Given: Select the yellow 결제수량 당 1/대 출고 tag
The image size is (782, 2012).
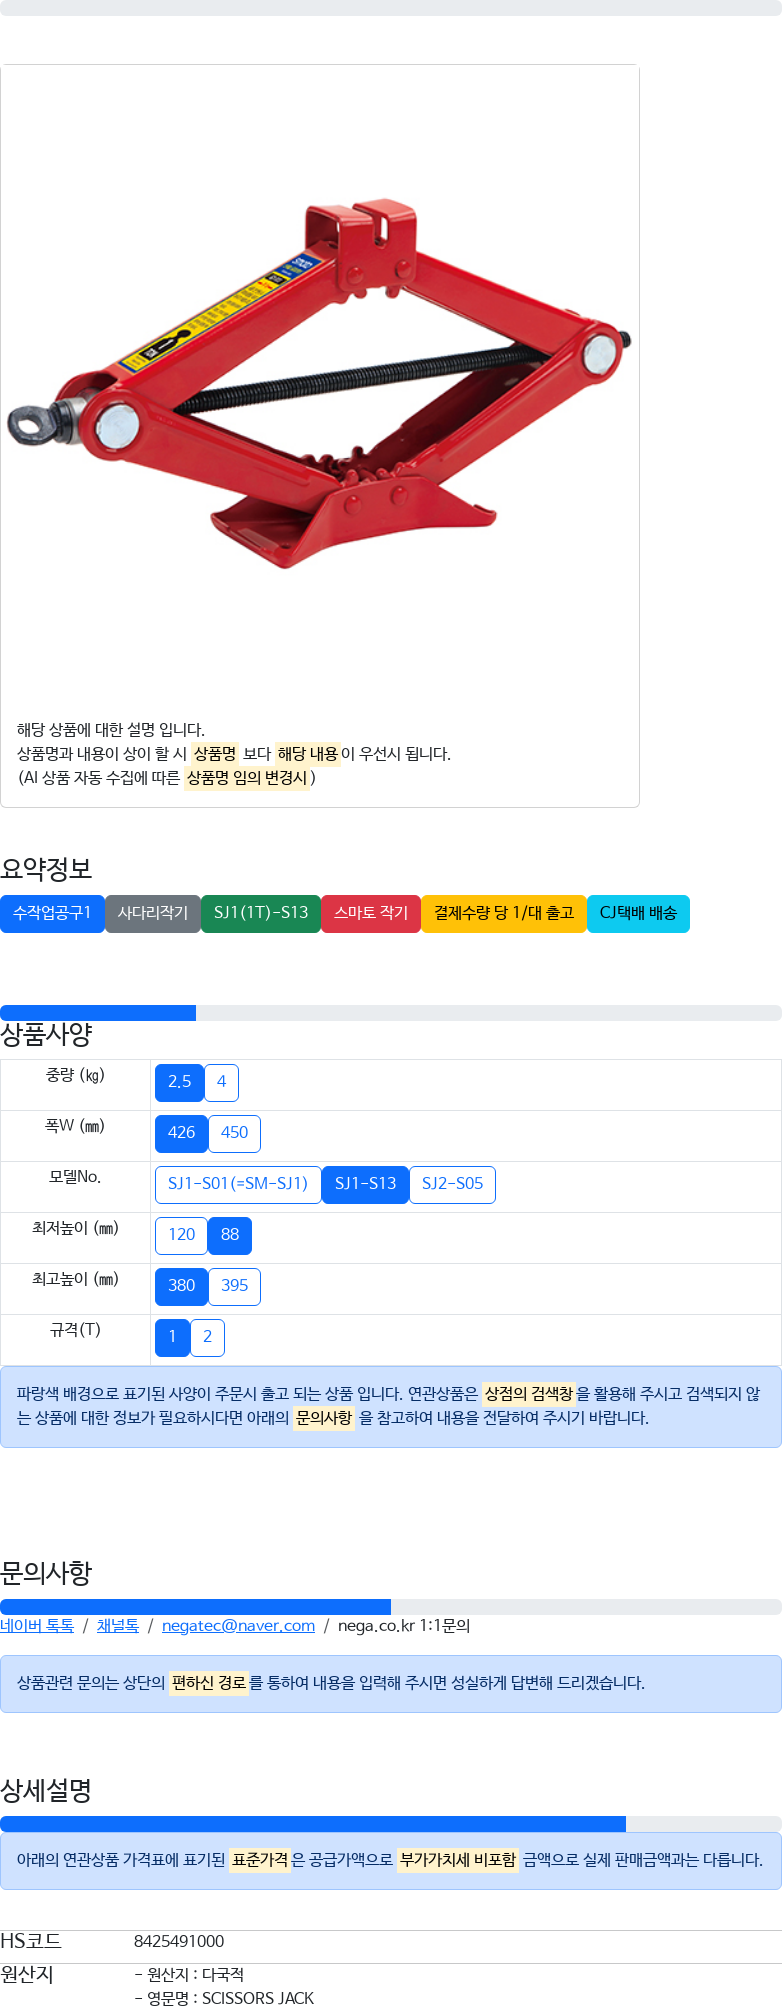Looking at the screenshot, I should 504,913.
